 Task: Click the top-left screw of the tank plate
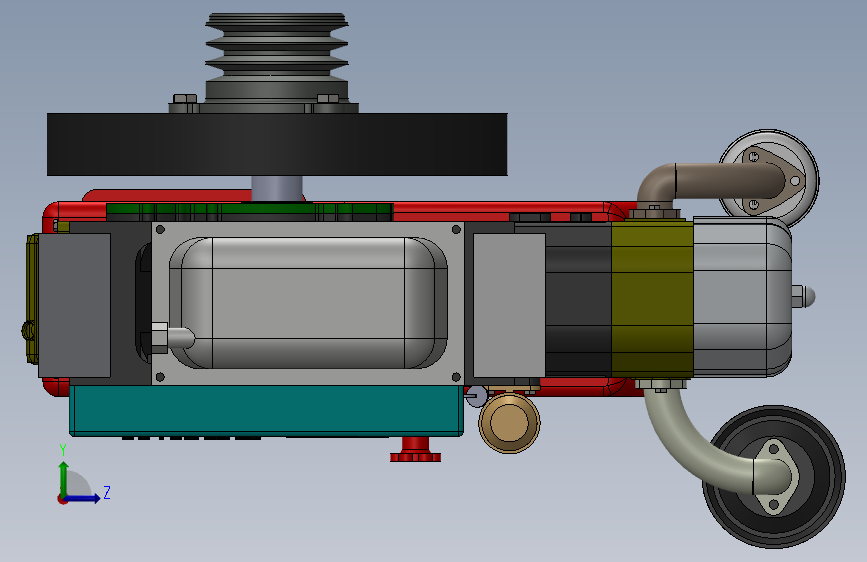[x=160, y=229]
